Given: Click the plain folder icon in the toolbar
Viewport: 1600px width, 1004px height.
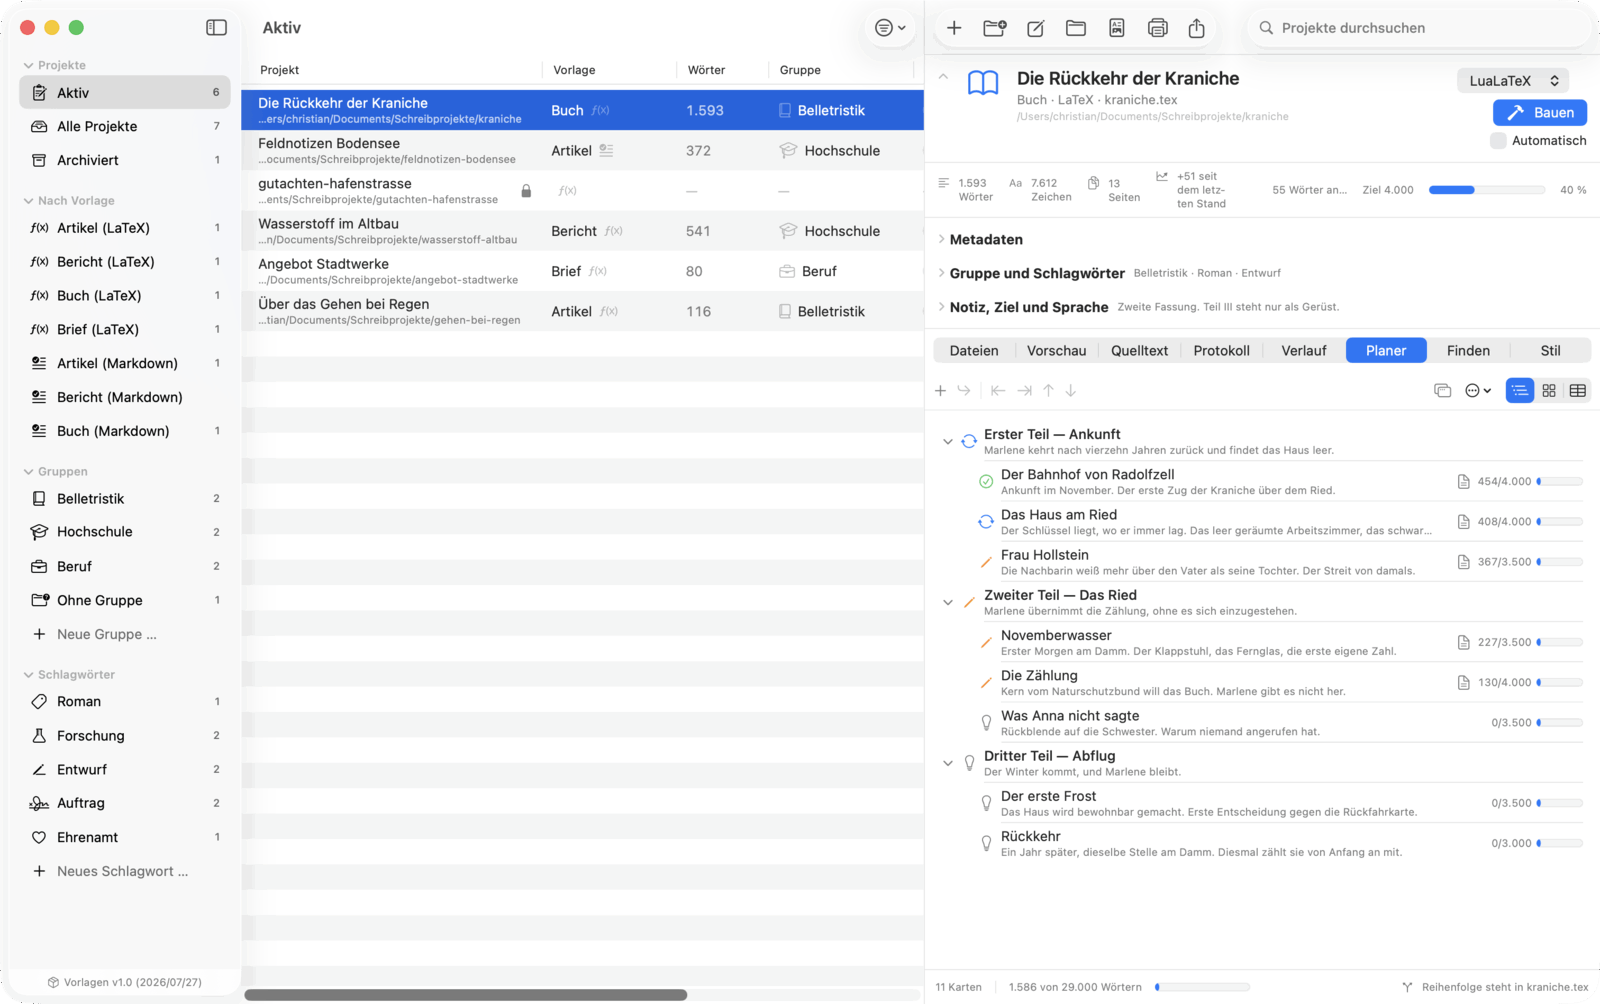Looking at the screenshot, I should pos(1076,28).
